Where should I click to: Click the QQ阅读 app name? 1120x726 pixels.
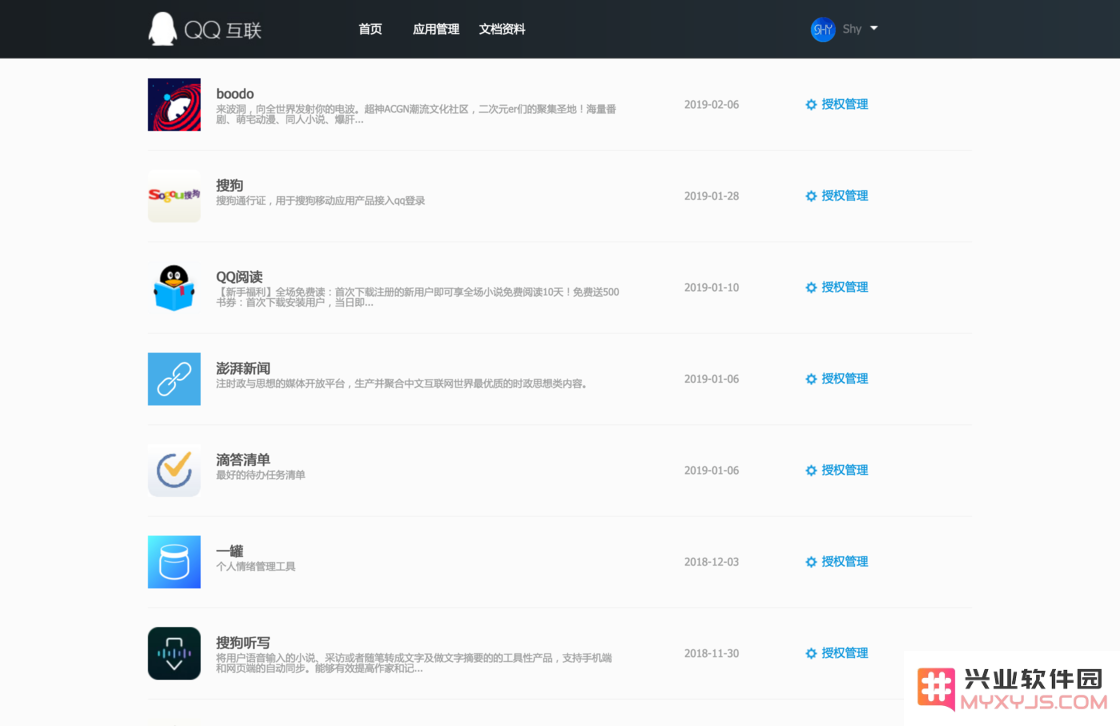click(x=239, y=277)
